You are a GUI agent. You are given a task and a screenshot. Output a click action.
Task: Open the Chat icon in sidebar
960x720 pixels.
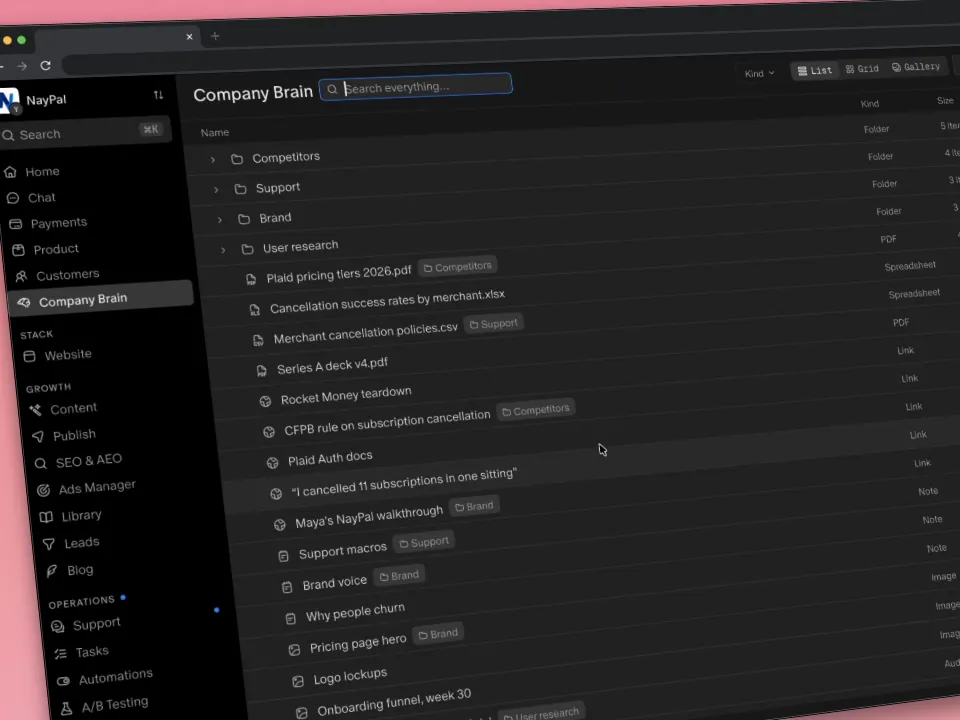[x=13, y=198]
